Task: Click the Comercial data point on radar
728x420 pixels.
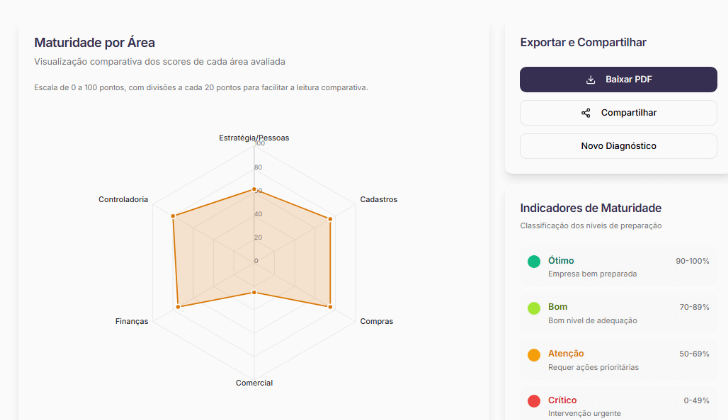Action: [x=254, y=292]
